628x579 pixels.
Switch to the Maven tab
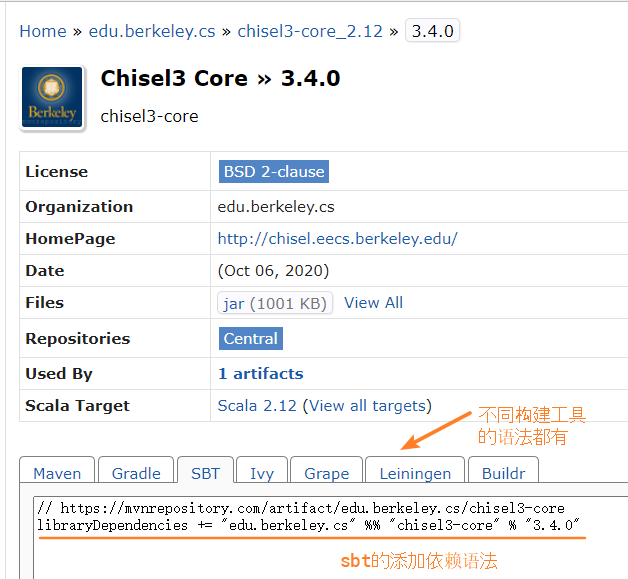57,470
